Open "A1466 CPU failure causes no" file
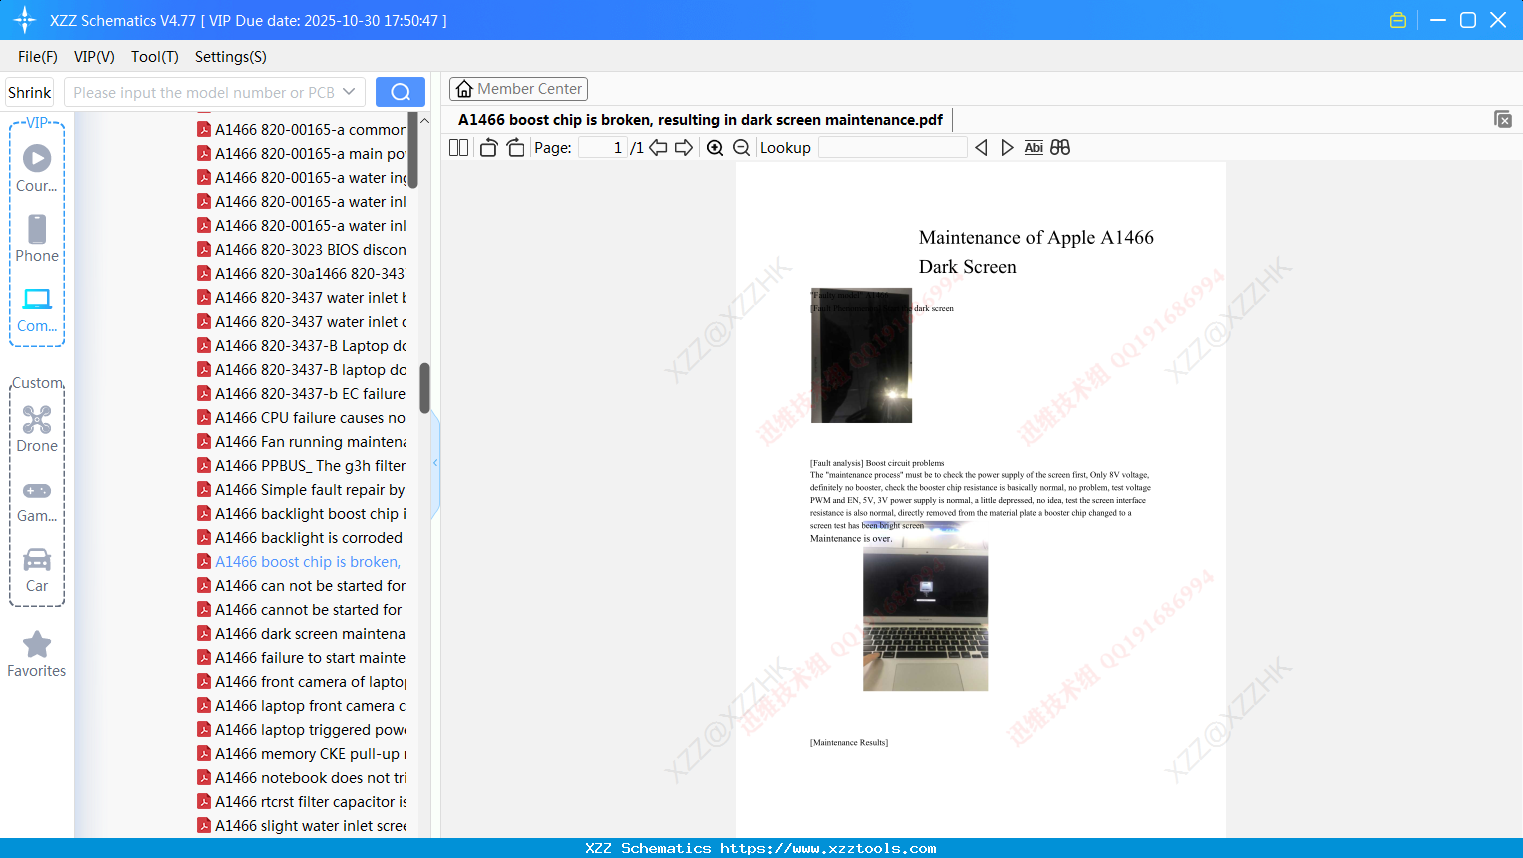Screen dimensions: 1523x858 301,418
